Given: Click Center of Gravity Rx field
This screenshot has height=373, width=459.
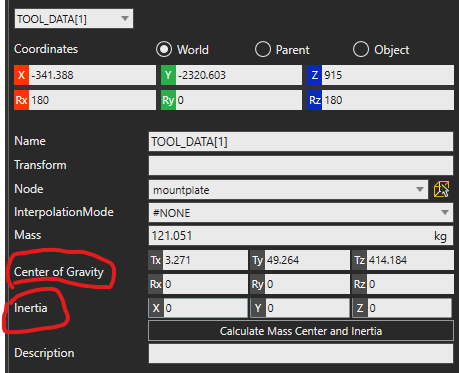Looking at the screenshot, I should click(x=205, y=284).
